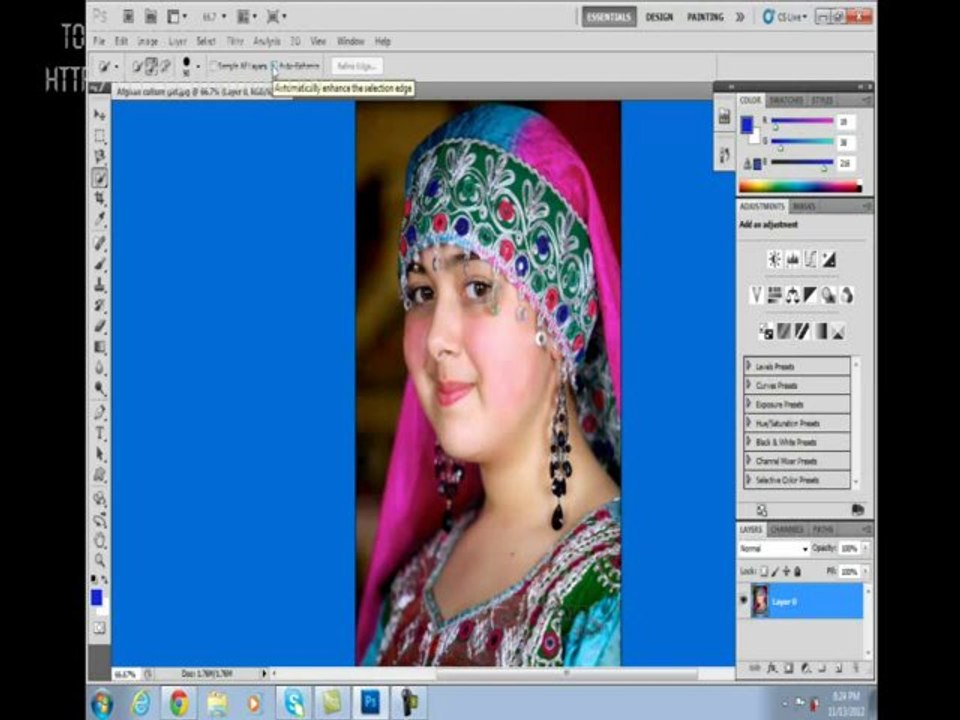
Task: Select the Essentials workspace
Action: (x=609, y=17)
